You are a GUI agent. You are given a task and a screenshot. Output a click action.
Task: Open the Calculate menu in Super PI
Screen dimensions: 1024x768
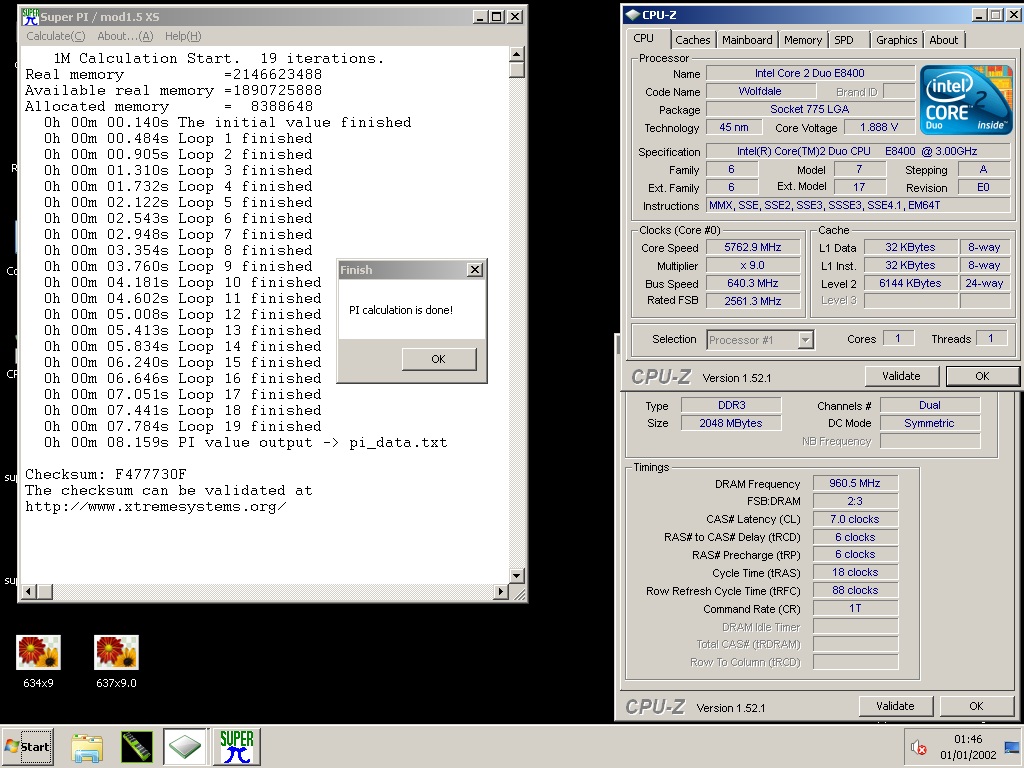click(x=56, y=36)
